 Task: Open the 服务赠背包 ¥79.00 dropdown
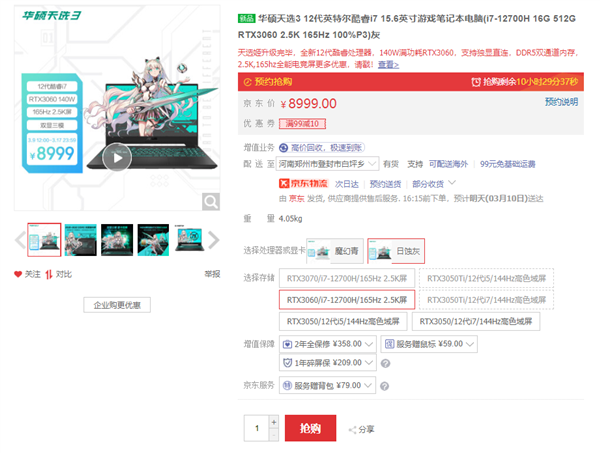(327, 385)
